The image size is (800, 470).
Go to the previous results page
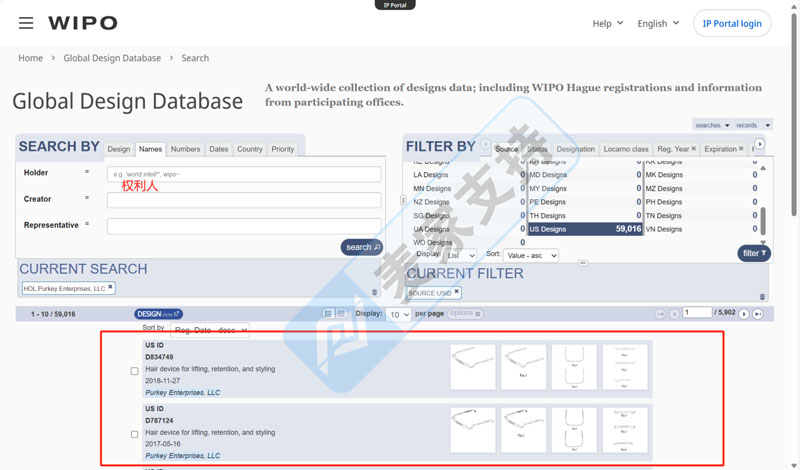pos(674,314)
